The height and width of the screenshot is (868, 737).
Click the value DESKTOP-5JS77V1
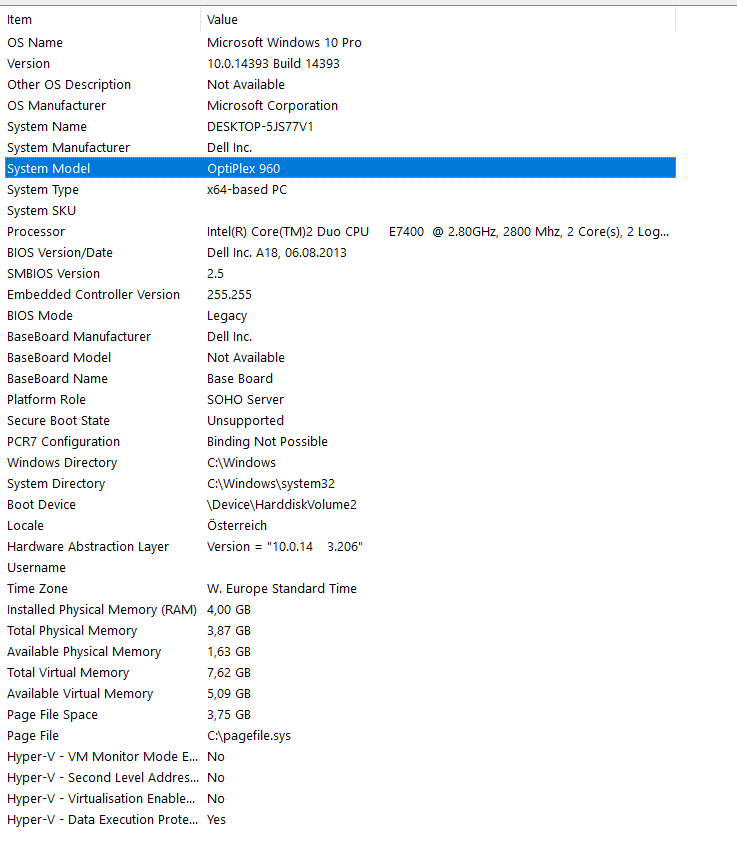[260, 127]
